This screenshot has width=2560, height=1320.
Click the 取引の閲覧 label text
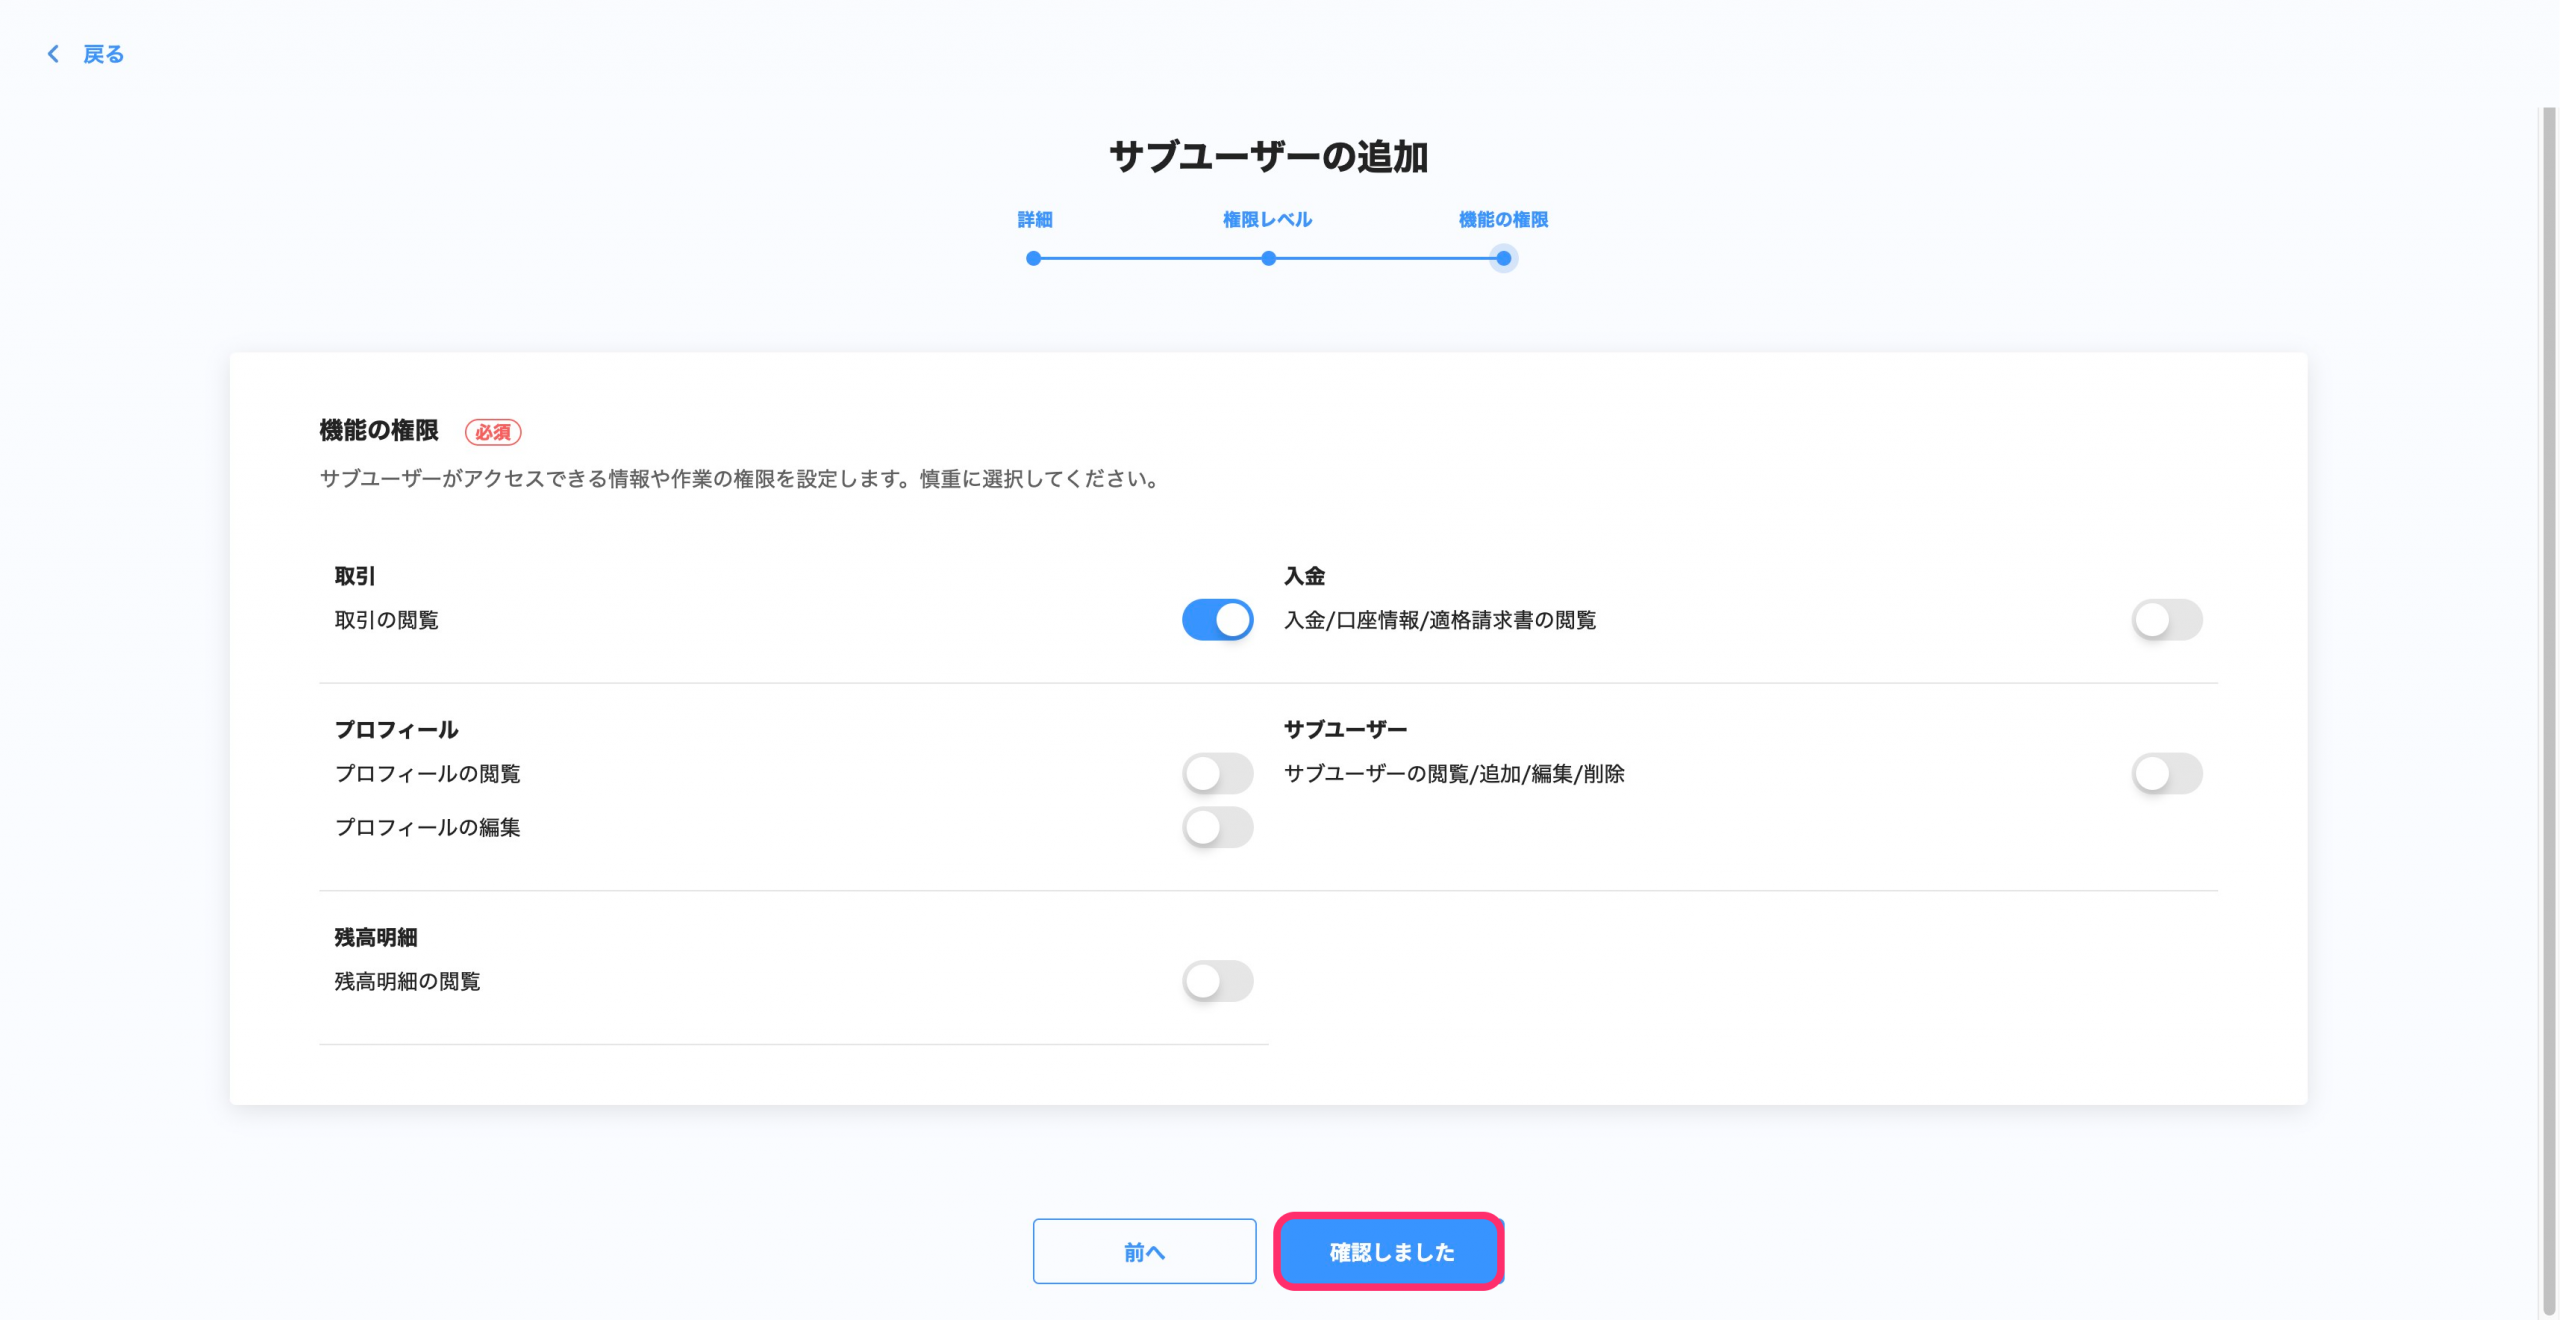(x=386, y=620)
